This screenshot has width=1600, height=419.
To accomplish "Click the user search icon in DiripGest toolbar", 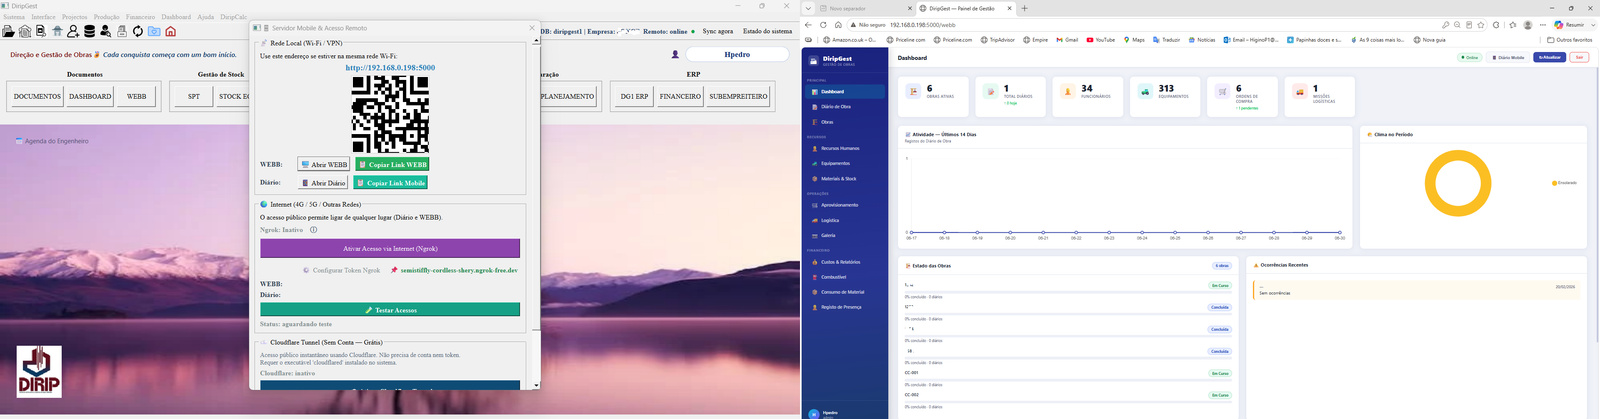I will (x=105, y=32).
